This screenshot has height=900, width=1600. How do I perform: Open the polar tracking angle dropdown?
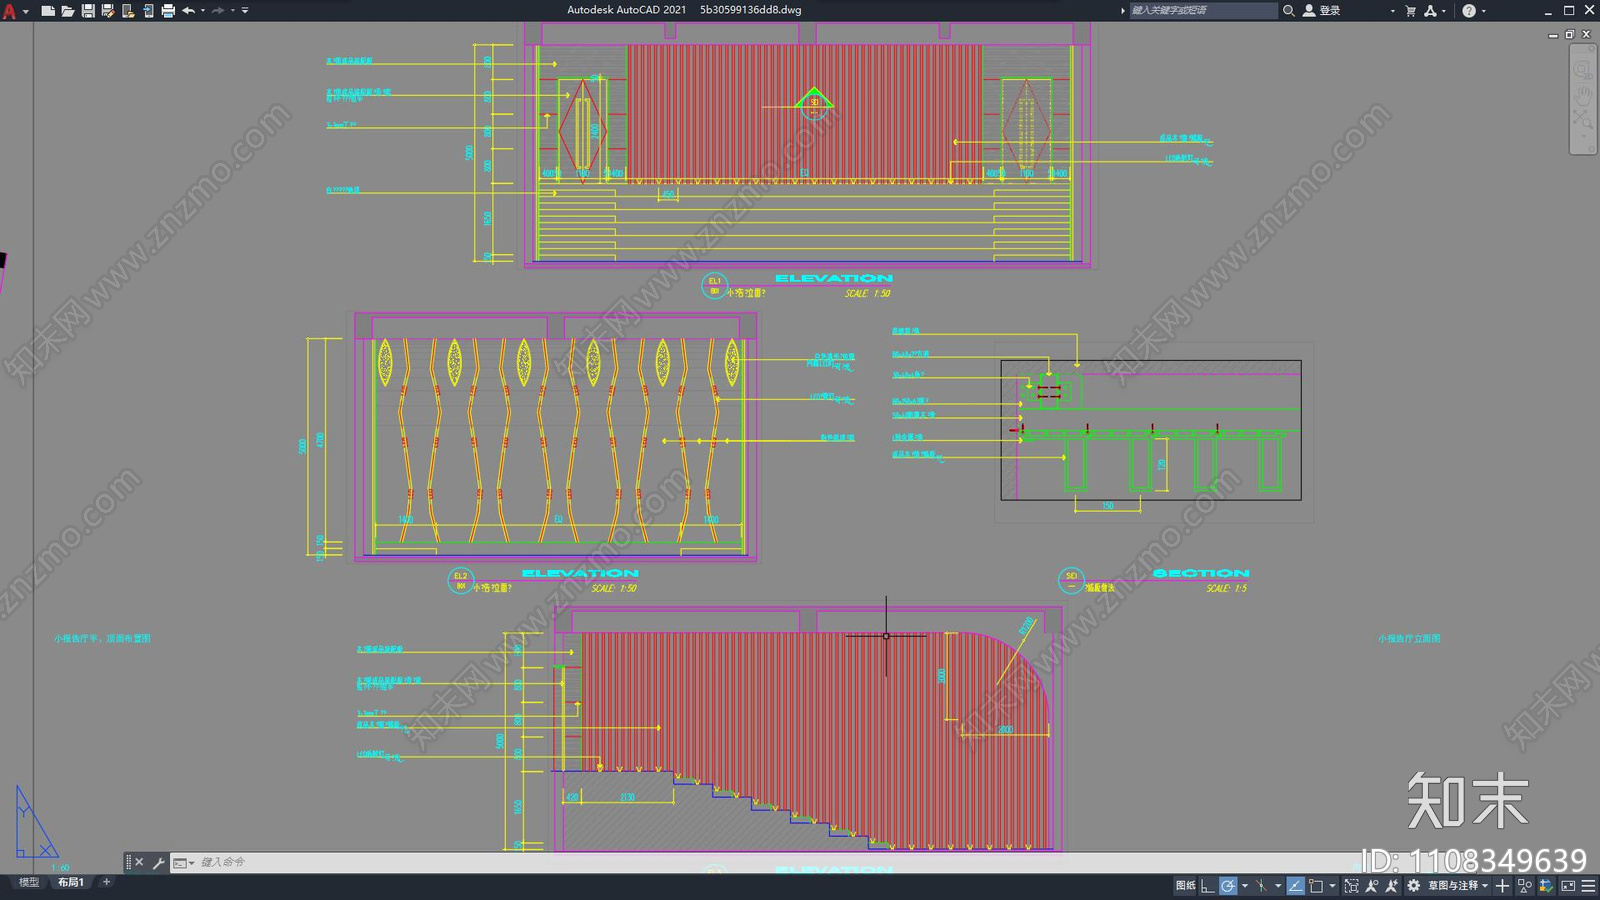pos(1245,886)
